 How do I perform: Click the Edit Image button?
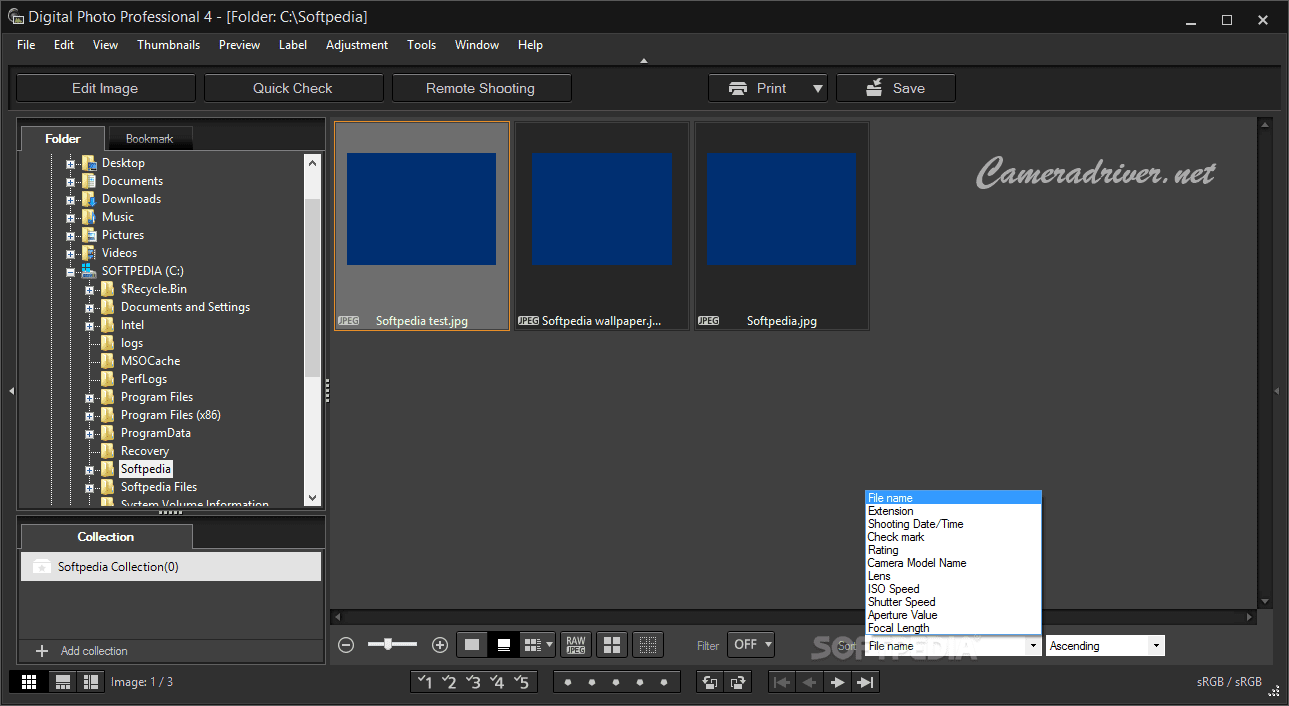point(105,88)
